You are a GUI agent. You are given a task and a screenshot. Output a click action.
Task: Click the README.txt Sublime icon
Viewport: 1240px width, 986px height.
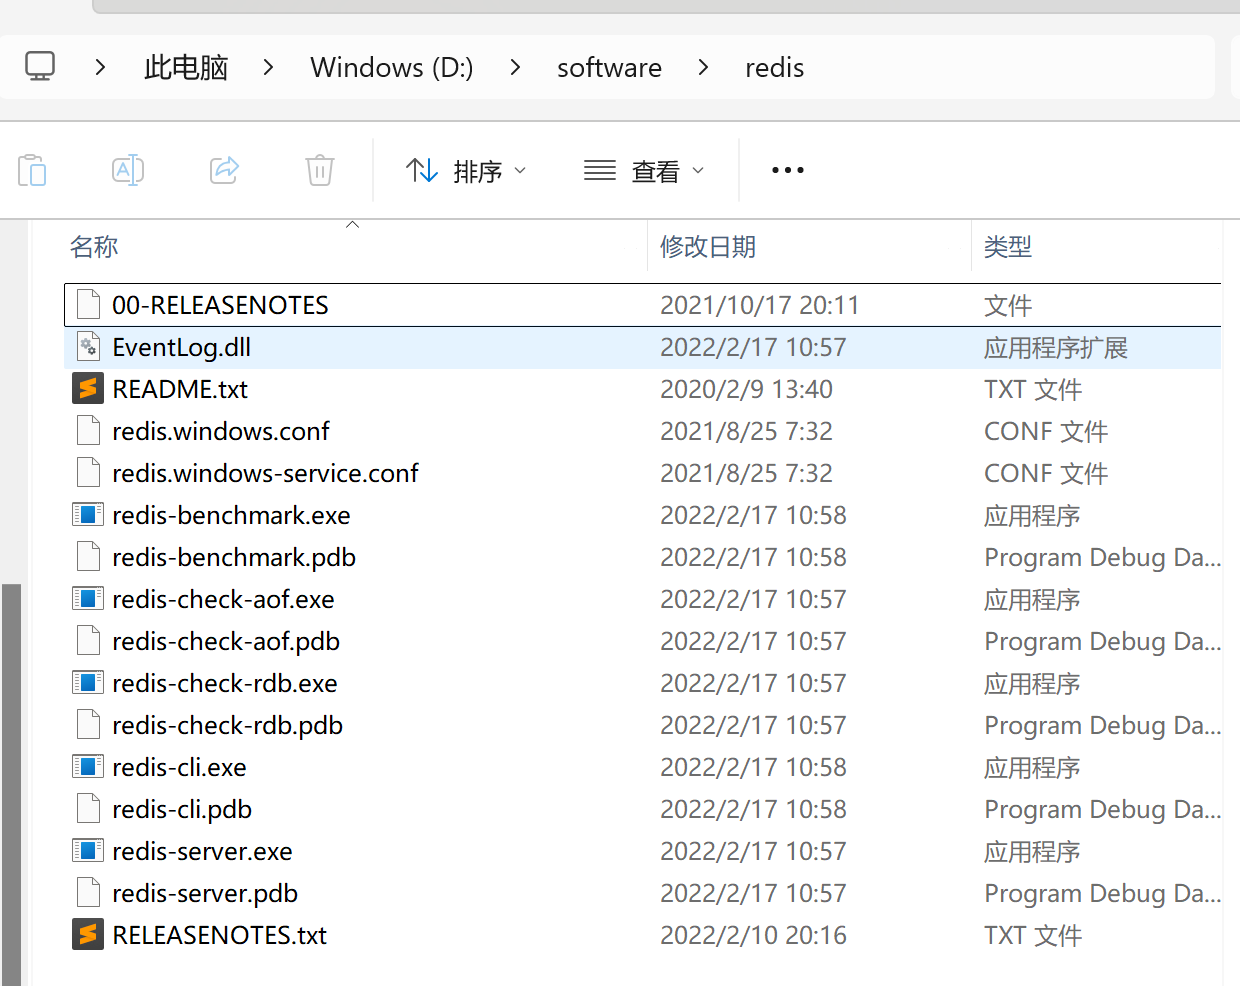click(88, 389)
